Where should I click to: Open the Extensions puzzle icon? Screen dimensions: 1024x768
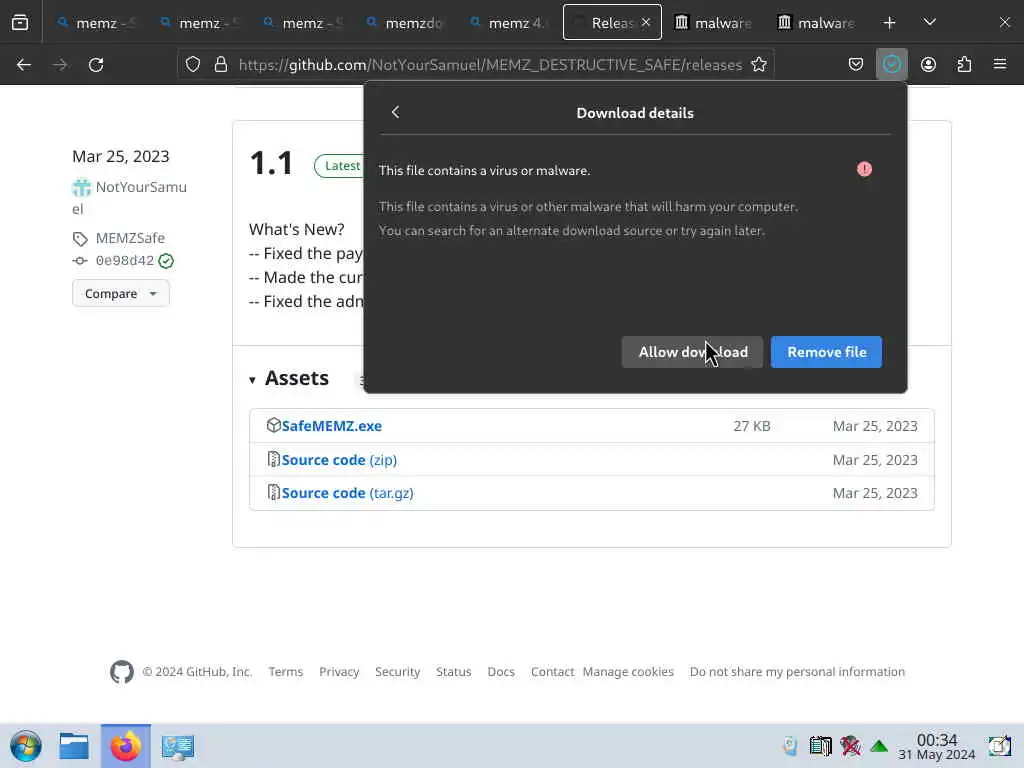pyautogui.click(x=964, y=65)
